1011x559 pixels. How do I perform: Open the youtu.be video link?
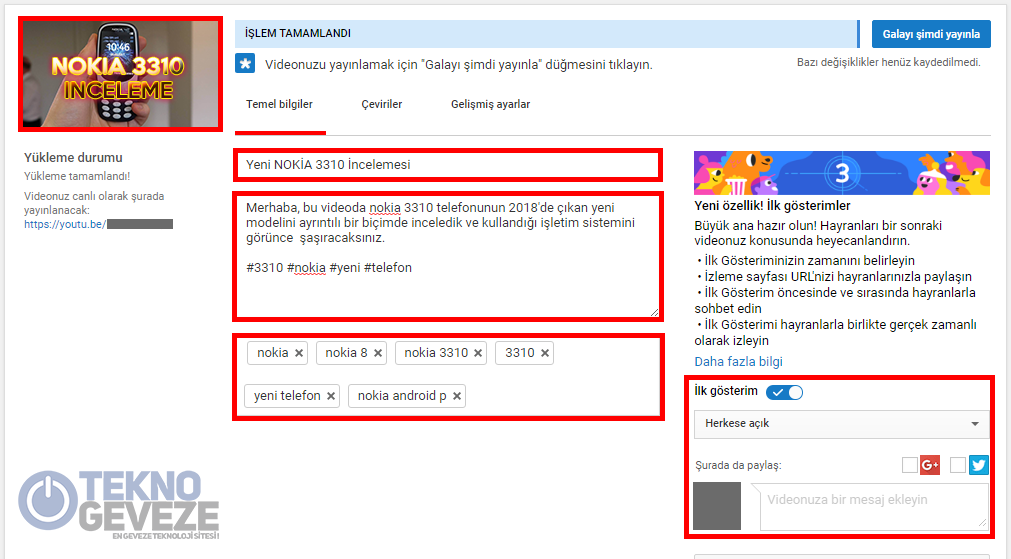pyautogui.click(x=99, y=224)
